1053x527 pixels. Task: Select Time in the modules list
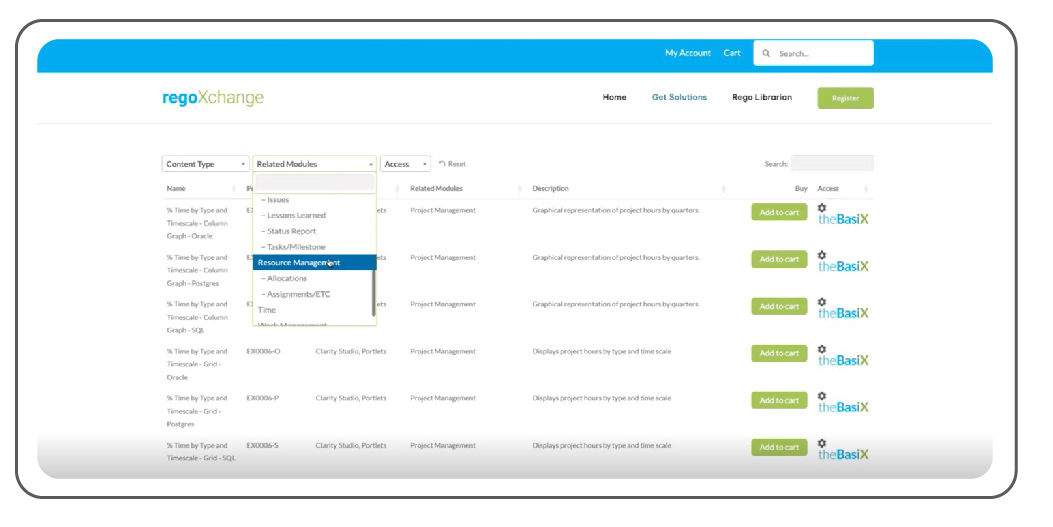(312, 309)
